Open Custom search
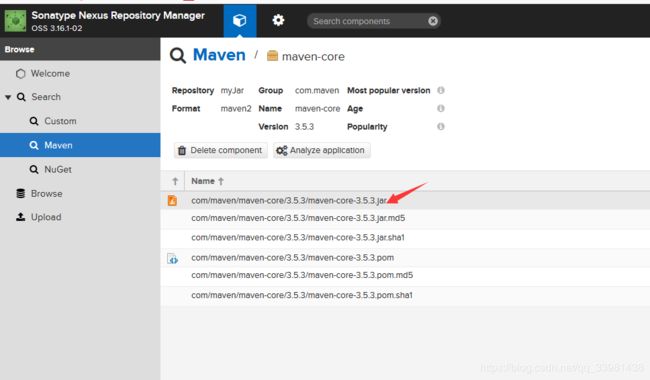 [60, 121]
